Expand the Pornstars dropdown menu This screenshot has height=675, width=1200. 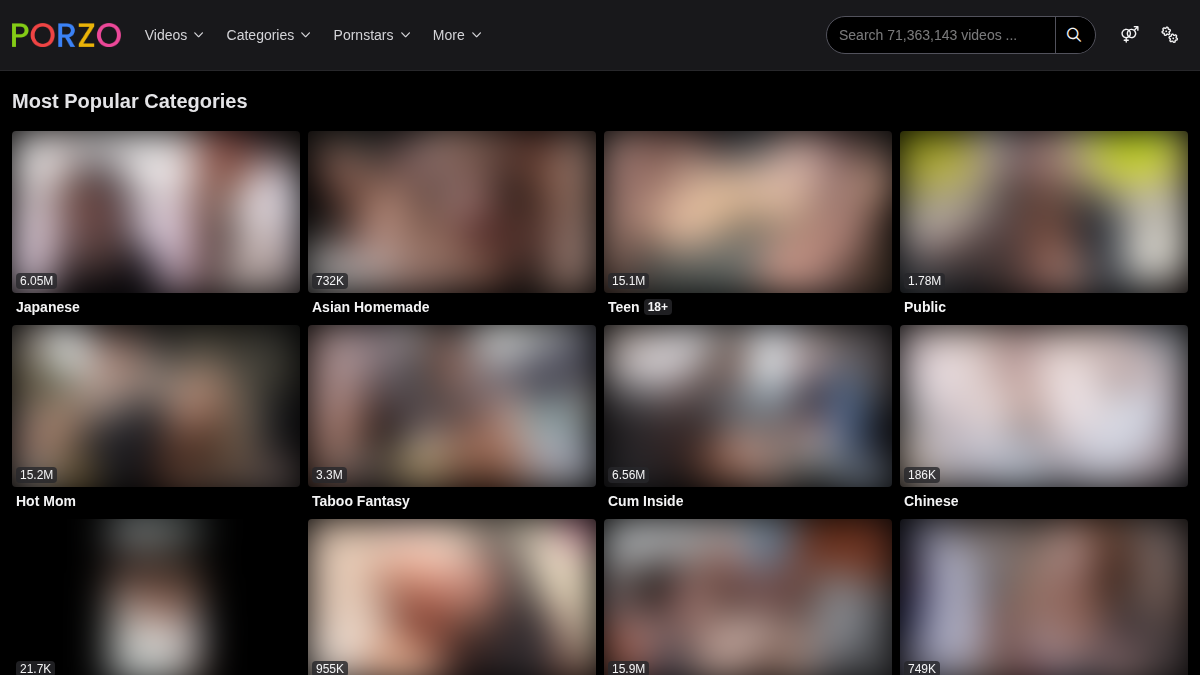[x=372, y=35]
